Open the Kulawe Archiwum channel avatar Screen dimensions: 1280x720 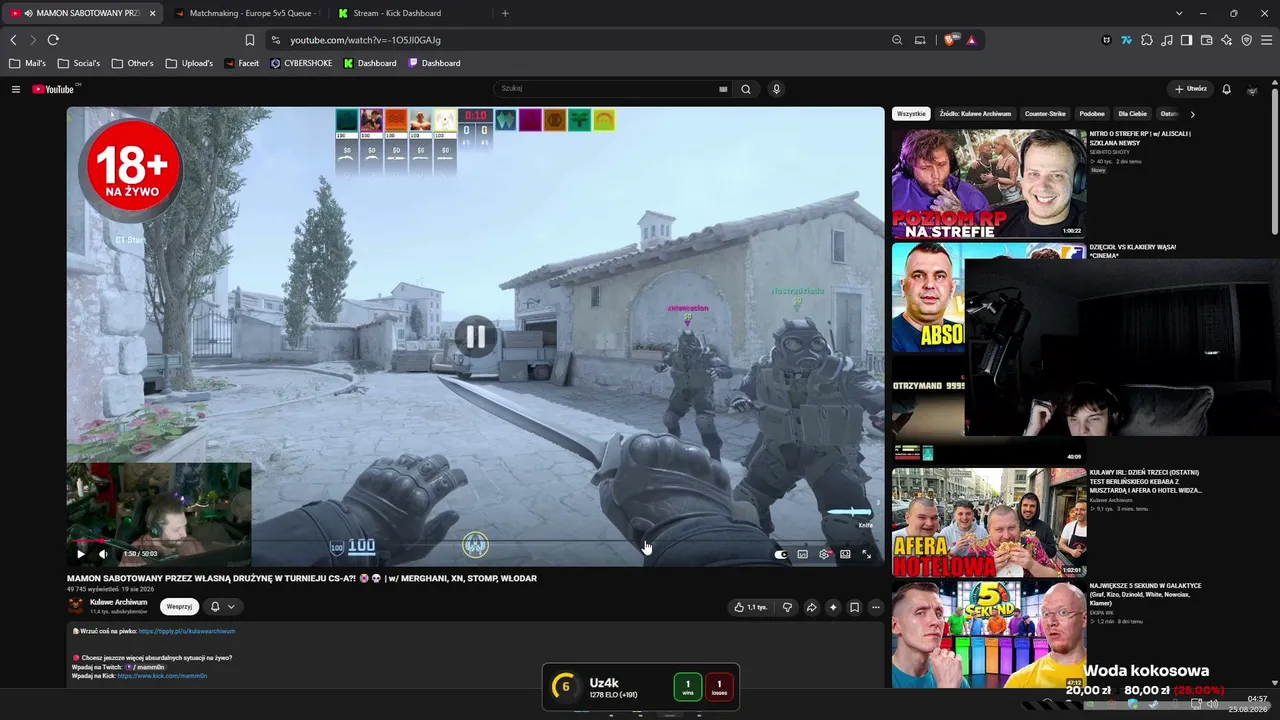click(x=76, y=606)
